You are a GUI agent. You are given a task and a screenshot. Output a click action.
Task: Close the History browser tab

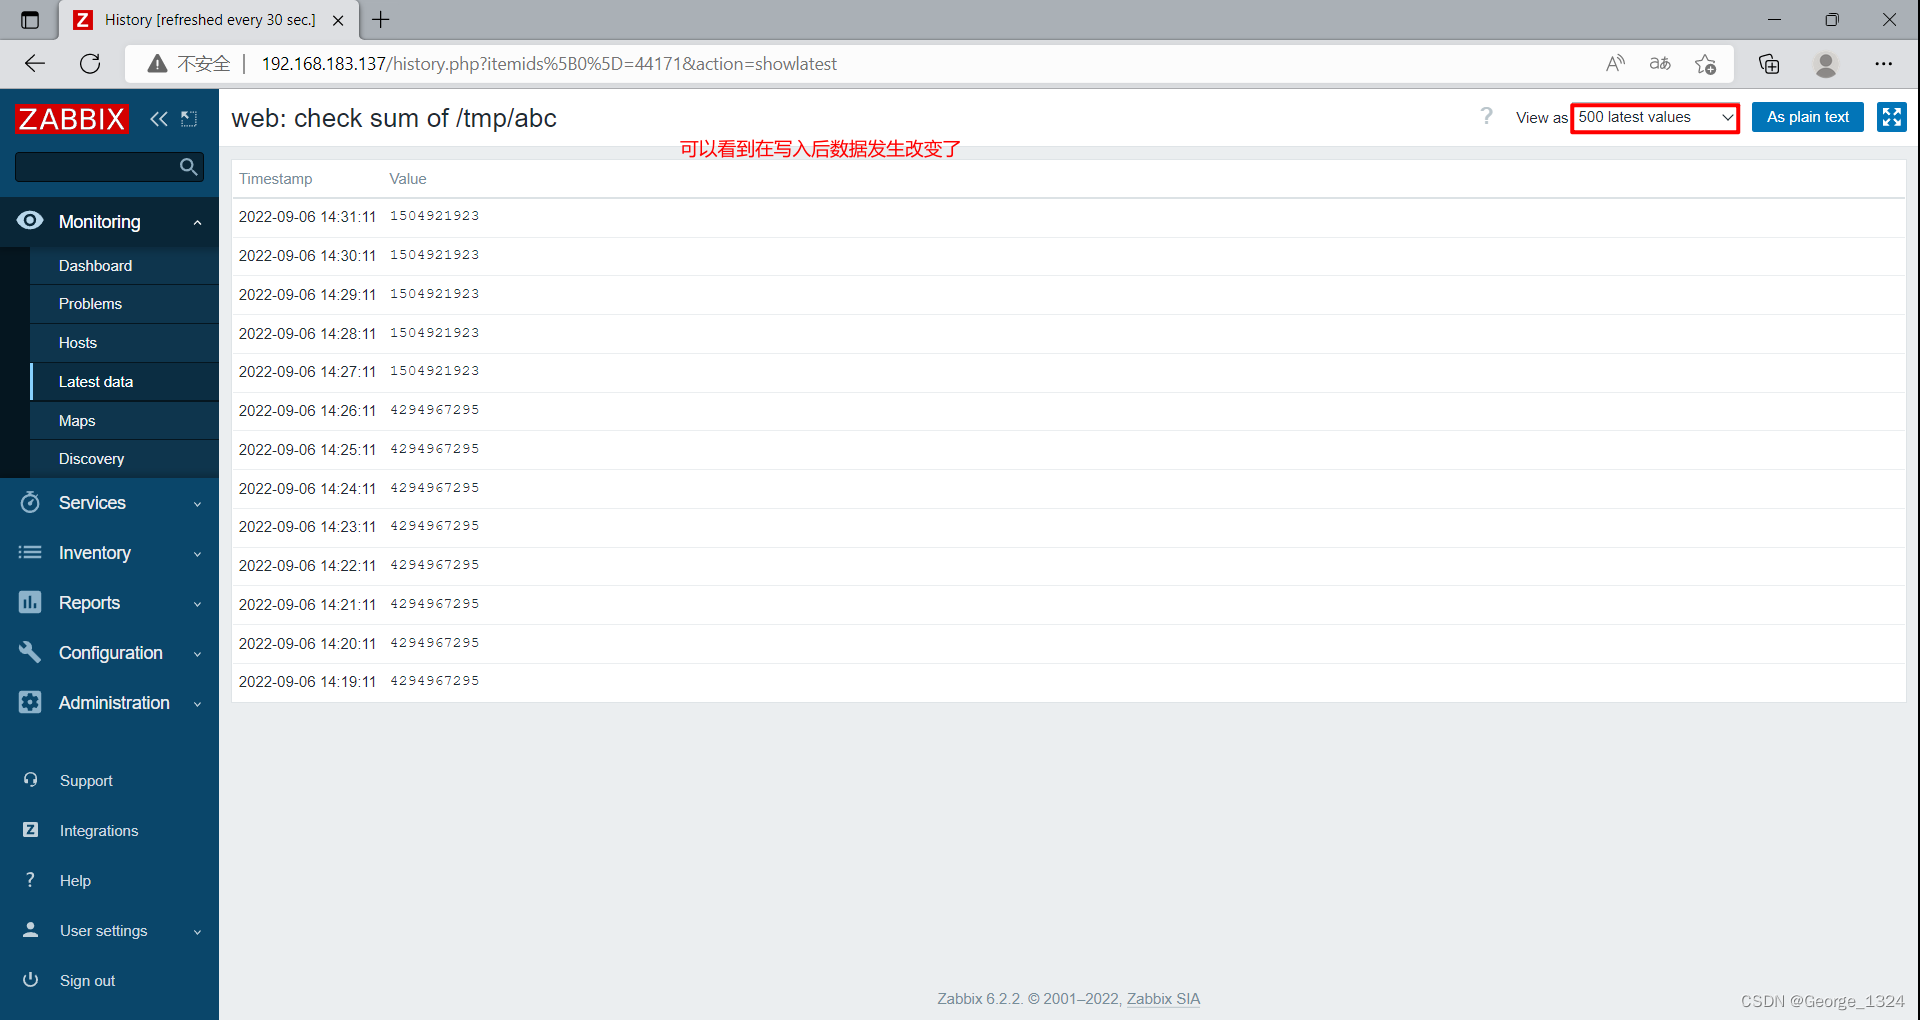coord(338,20)
